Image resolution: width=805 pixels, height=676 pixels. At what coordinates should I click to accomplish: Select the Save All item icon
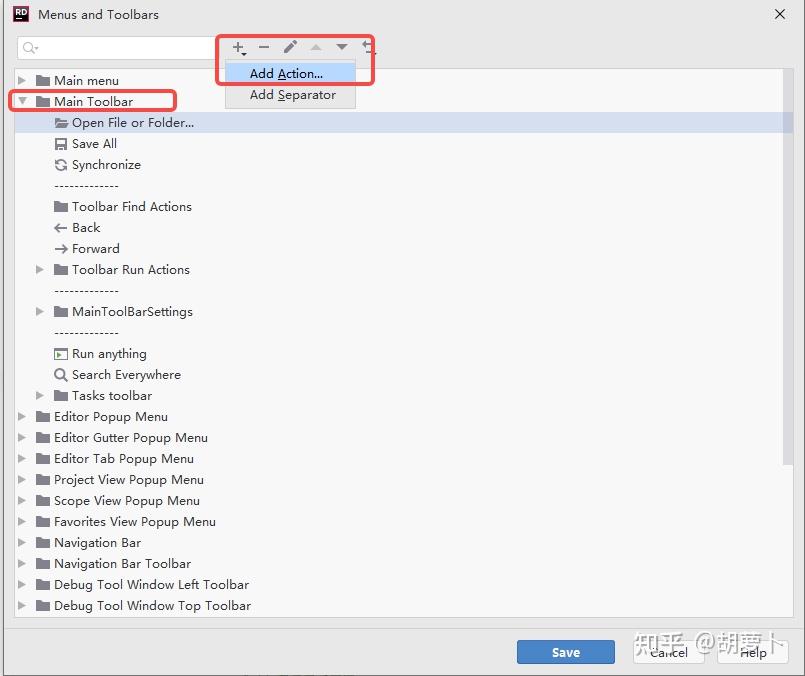point(60,143)
